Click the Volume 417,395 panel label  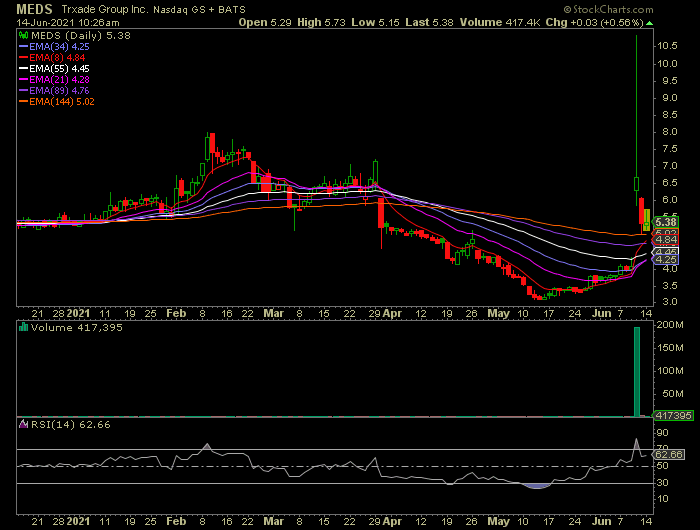pos(76,328)
